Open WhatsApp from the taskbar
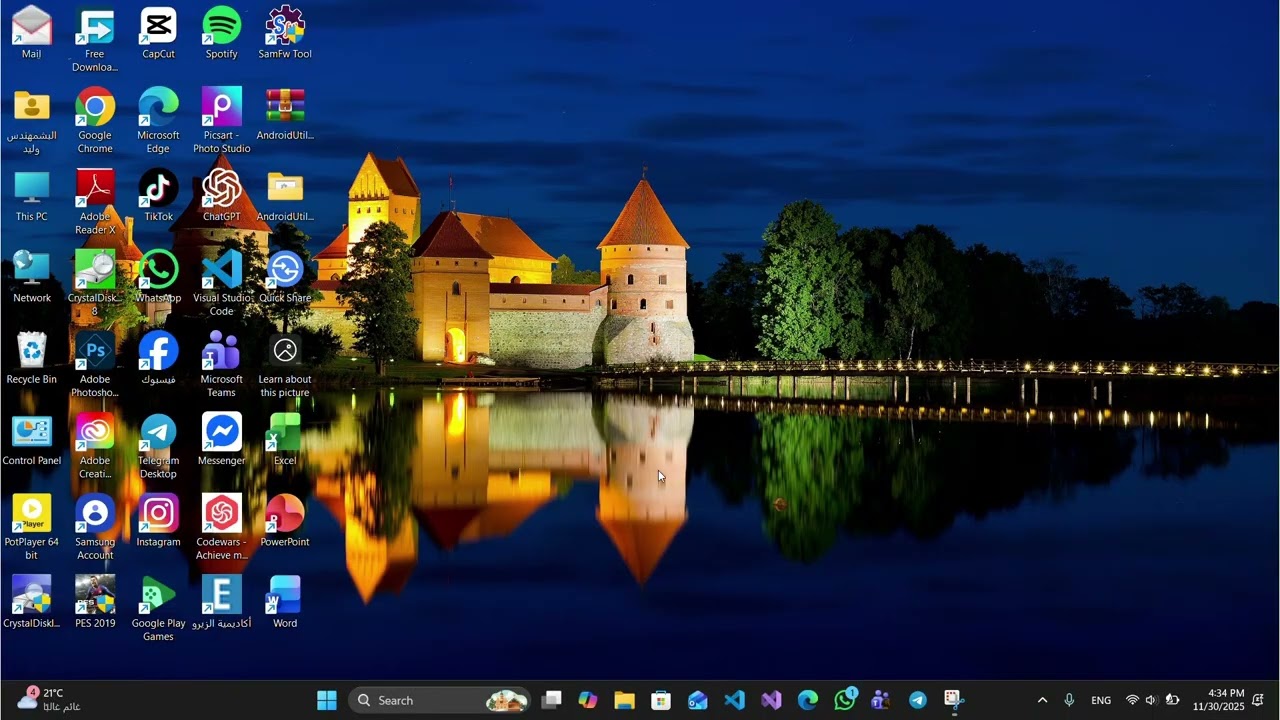 (845, 700)
